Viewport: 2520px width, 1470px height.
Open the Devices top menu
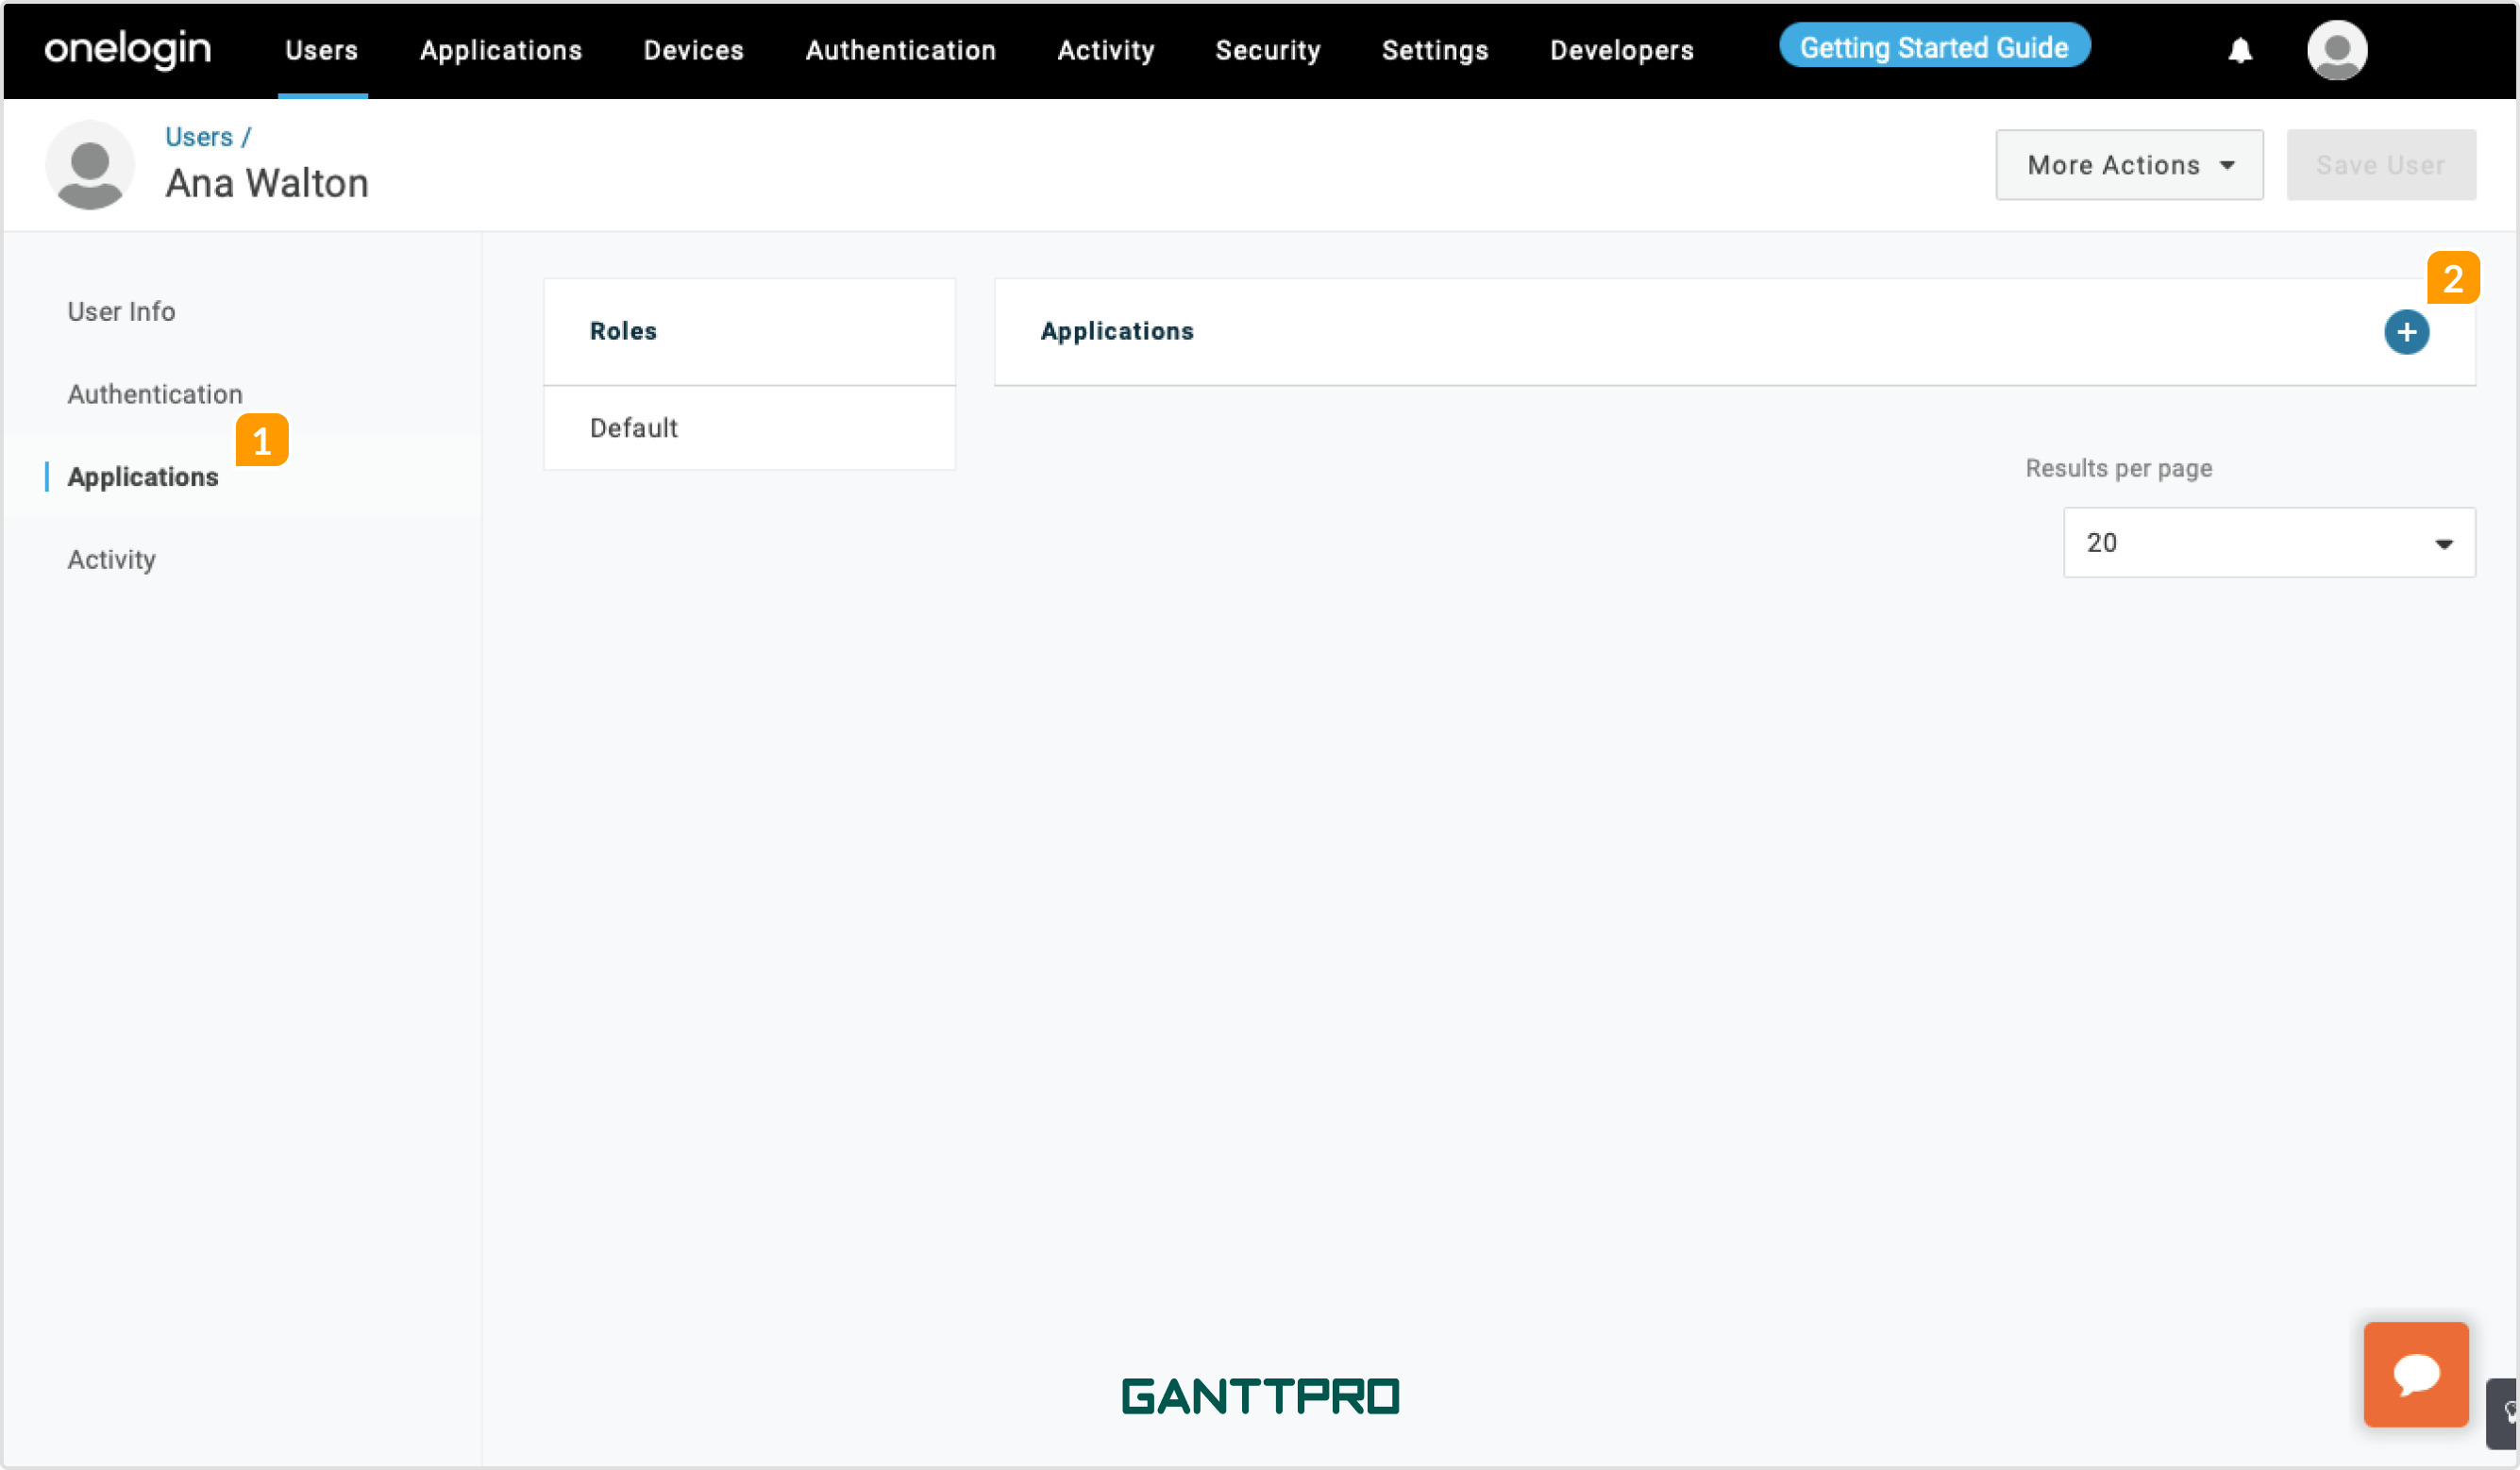tap(694, 50)
